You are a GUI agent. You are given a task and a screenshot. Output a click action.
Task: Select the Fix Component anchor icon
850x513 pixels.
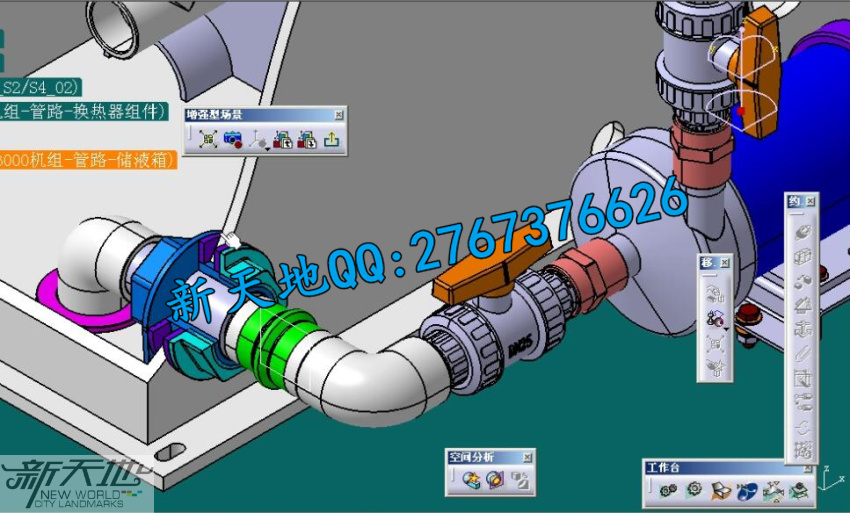[x=802, y=329]
